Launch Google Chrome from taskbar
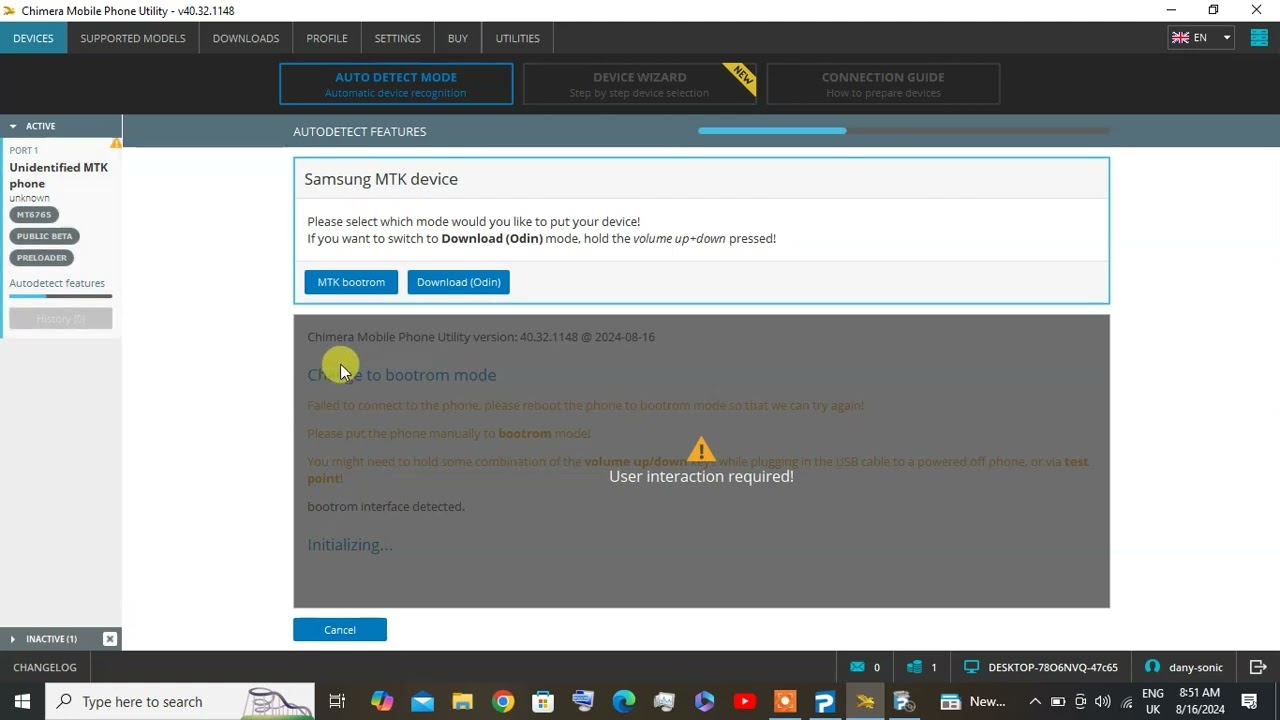This screenshot has height=720, width=1280. click(503, 701)
